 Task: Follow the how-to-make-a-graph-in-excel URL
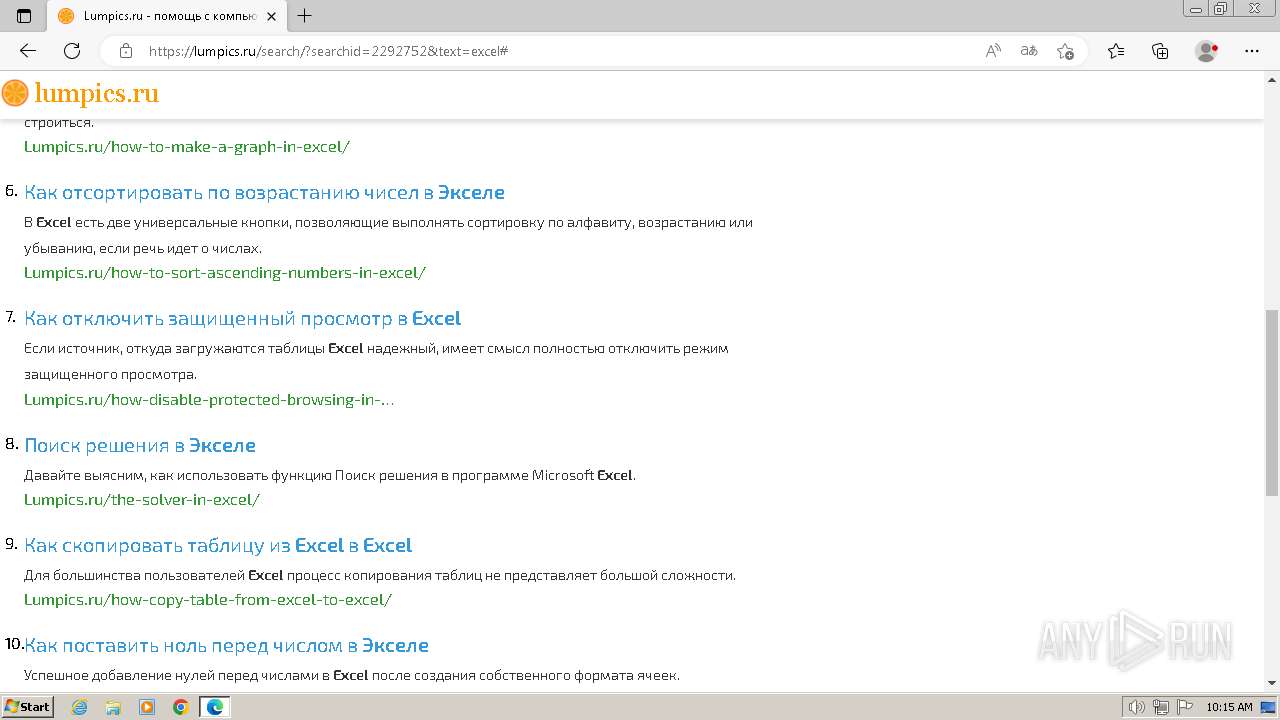click(187, 146)
